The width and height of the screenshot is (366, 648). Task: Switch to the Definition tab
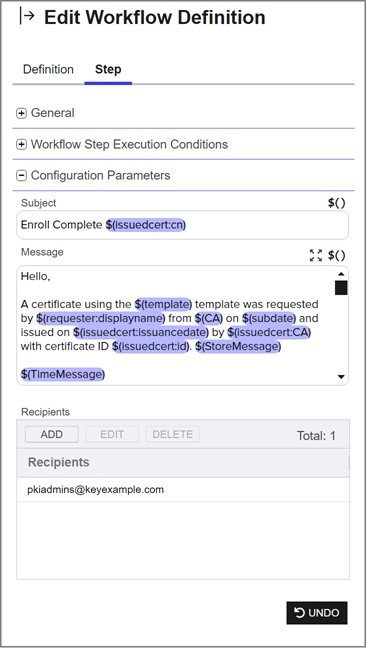[x=48, y=69]
